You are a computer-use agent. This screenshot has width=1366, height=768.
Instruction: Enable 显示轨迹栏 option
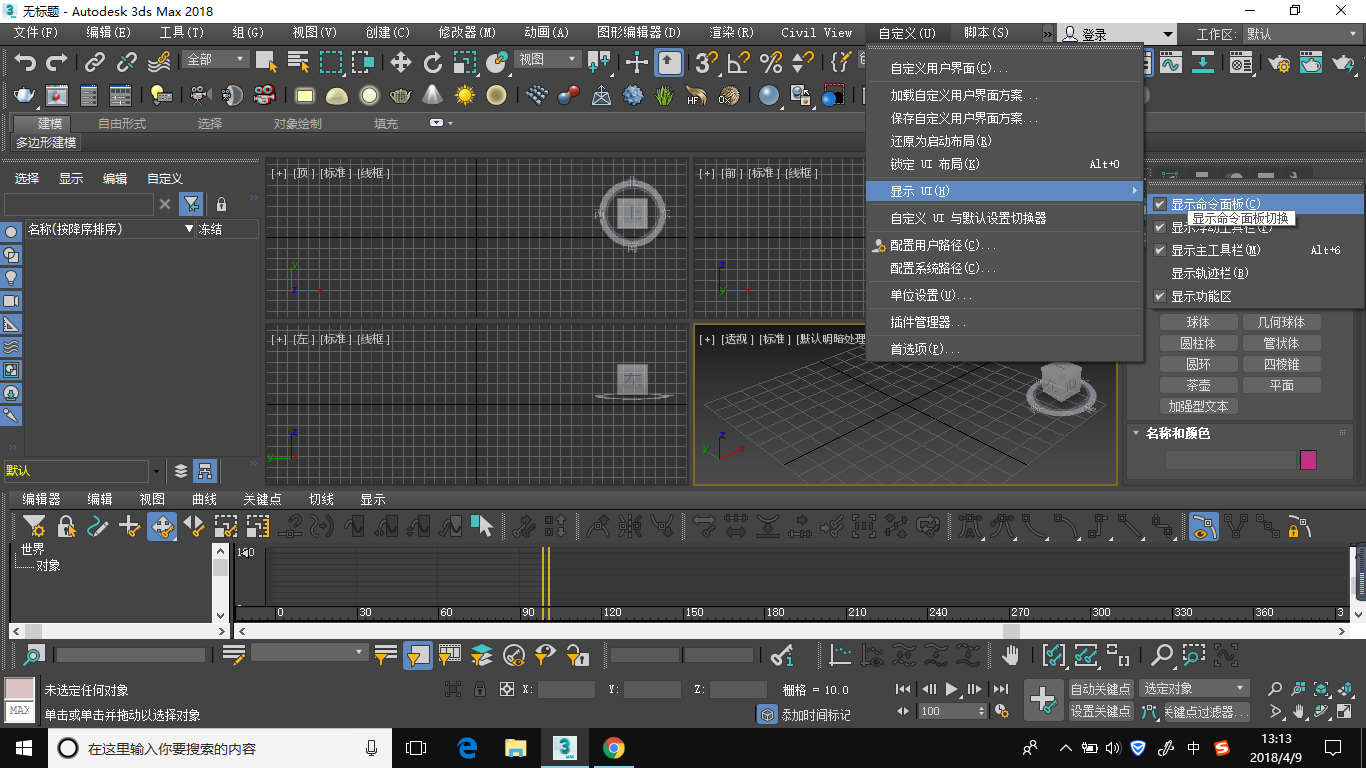(1209, 273)
